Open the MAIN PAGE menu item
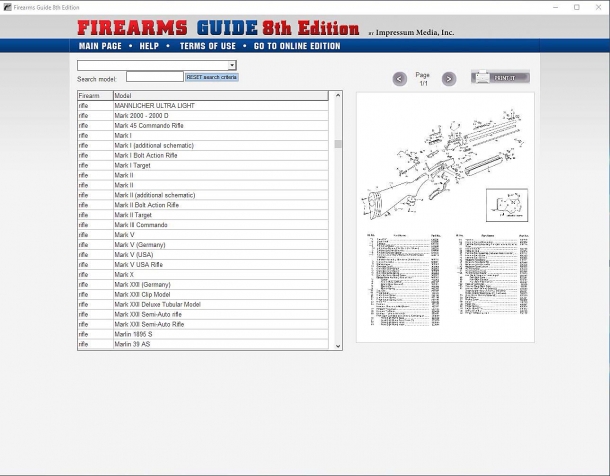The width and height of the screenshot is (610, 476). [100, 46]
